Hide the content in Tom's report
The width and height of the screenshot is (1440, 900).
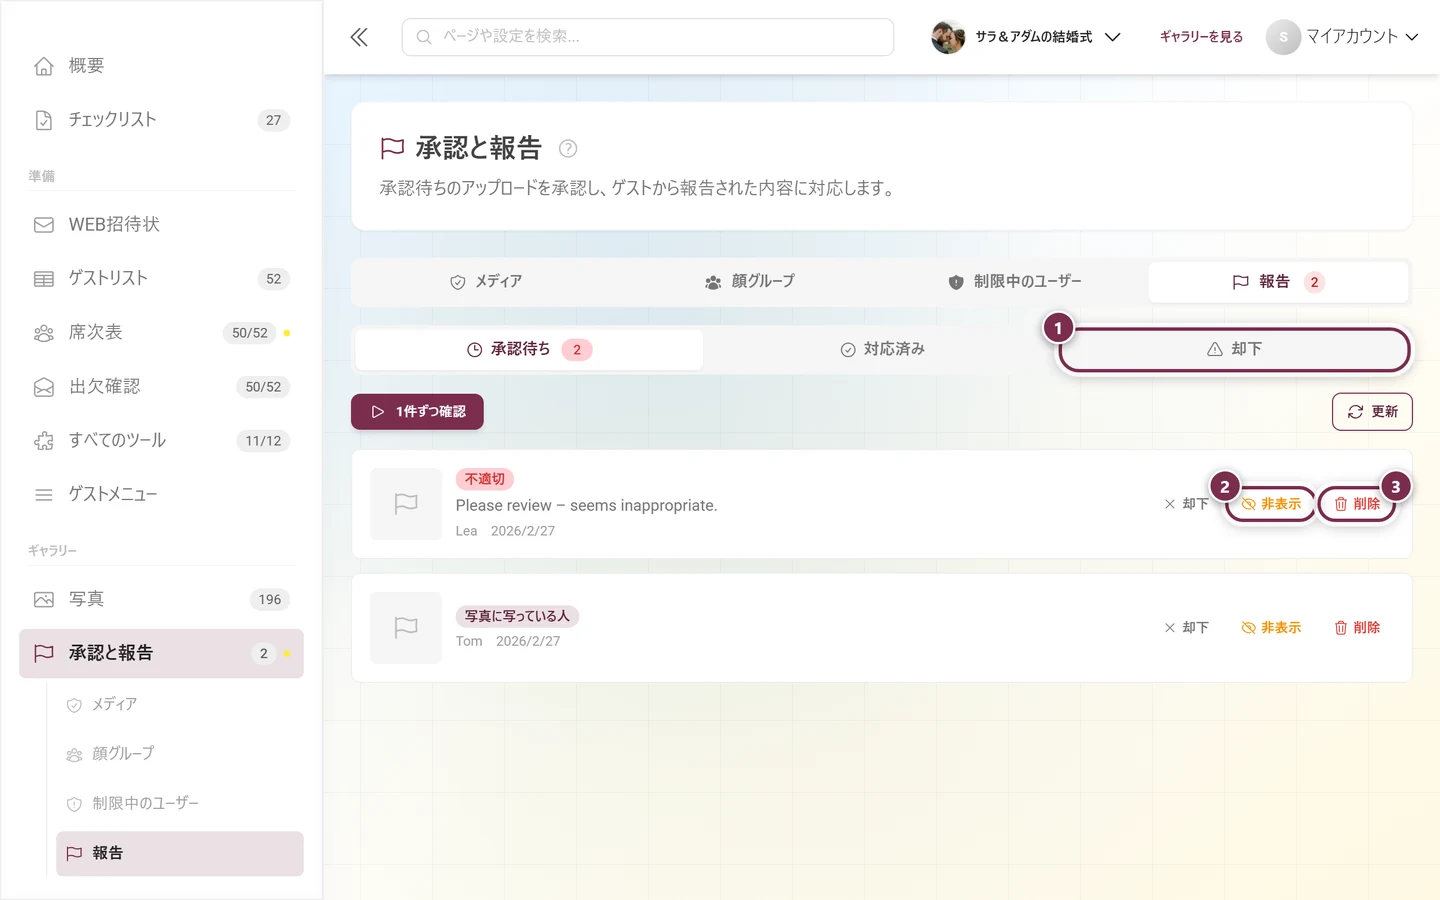coord(1271,628)
